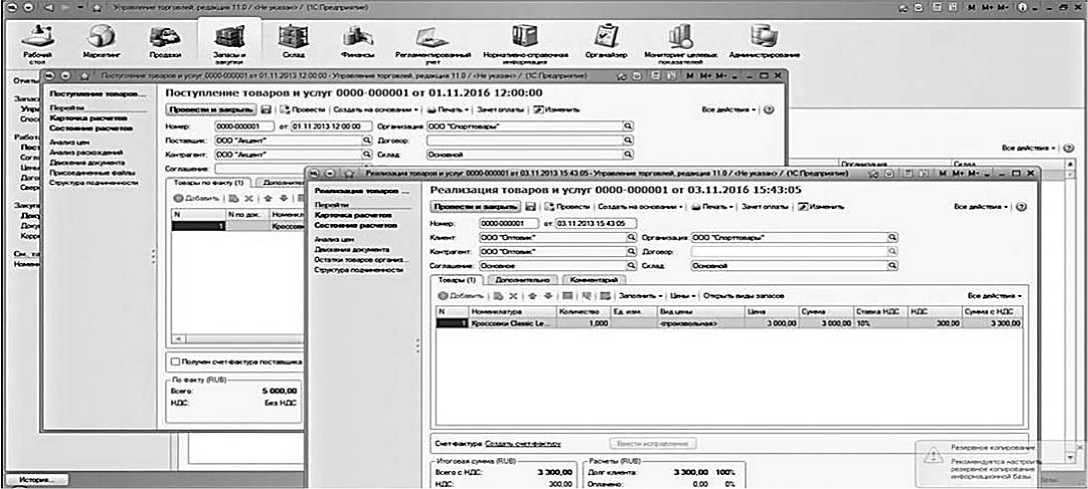Screen dimensions: 1088x489
Task: Open the Администрирование section
Action: point(764,42)
